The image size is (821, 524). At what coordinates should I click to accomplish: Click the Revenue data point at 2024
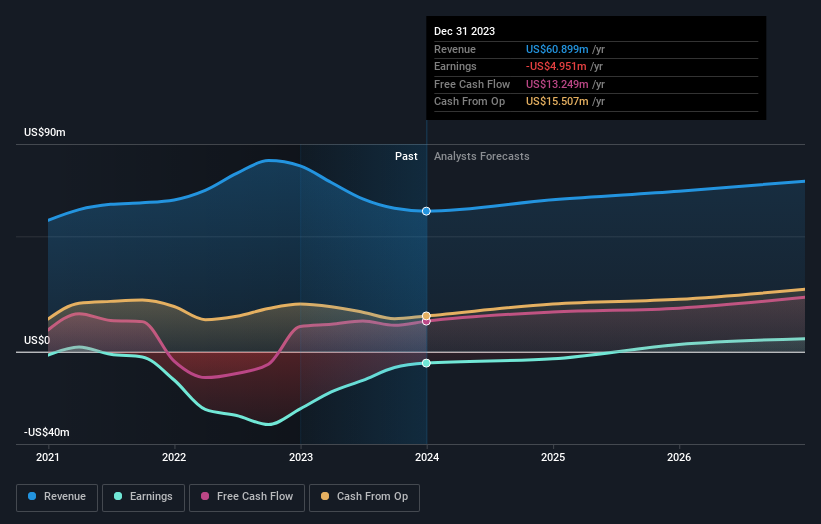[426, 211]
